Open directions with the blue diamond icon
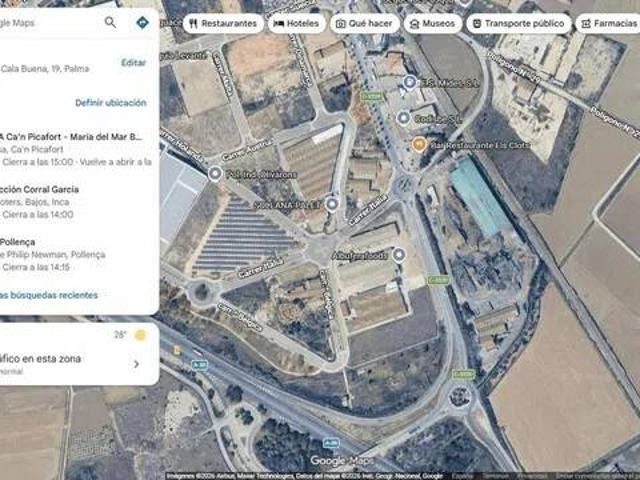This screenshot has width=640, height=480. (x=142, y=22)
